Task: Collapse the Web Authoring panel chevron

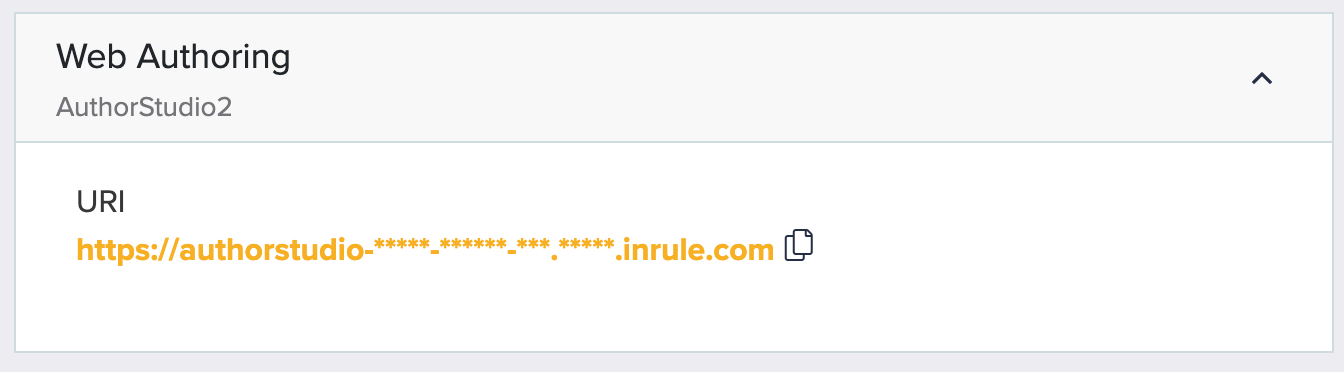Action: (1262, 78)
